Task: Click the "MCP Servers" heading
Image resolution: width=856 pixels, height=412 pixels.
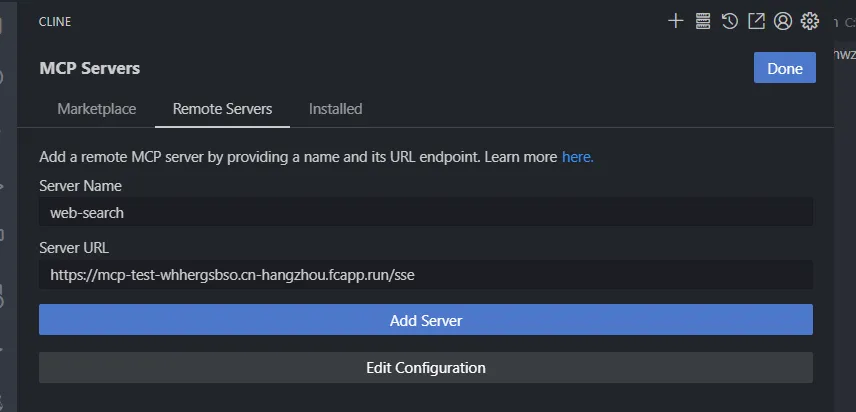Action: click(x=89, y=68)
